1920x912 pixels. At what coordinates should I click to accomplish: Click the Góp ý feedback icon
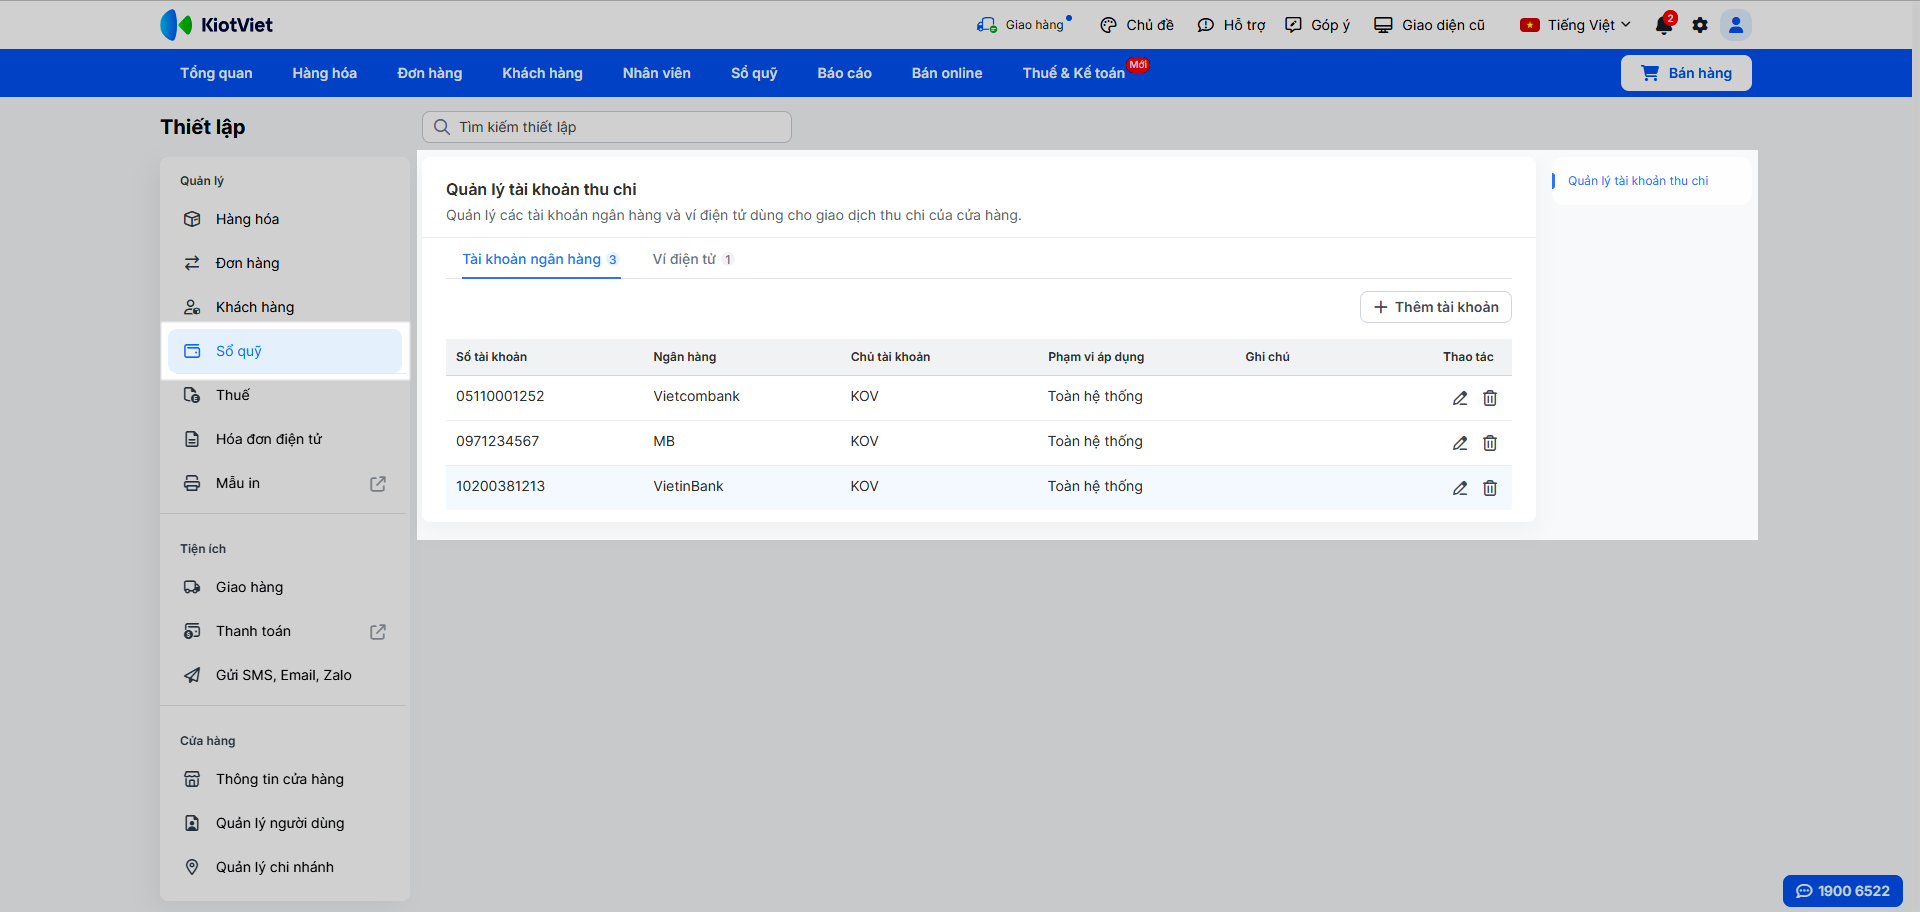point(1293,25)
